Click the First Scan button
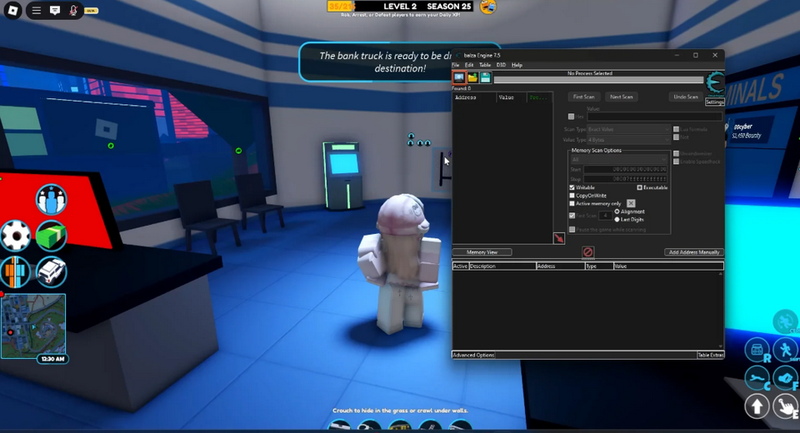The image size is (800, 433). pyautogui.click(x=584, y=96)
